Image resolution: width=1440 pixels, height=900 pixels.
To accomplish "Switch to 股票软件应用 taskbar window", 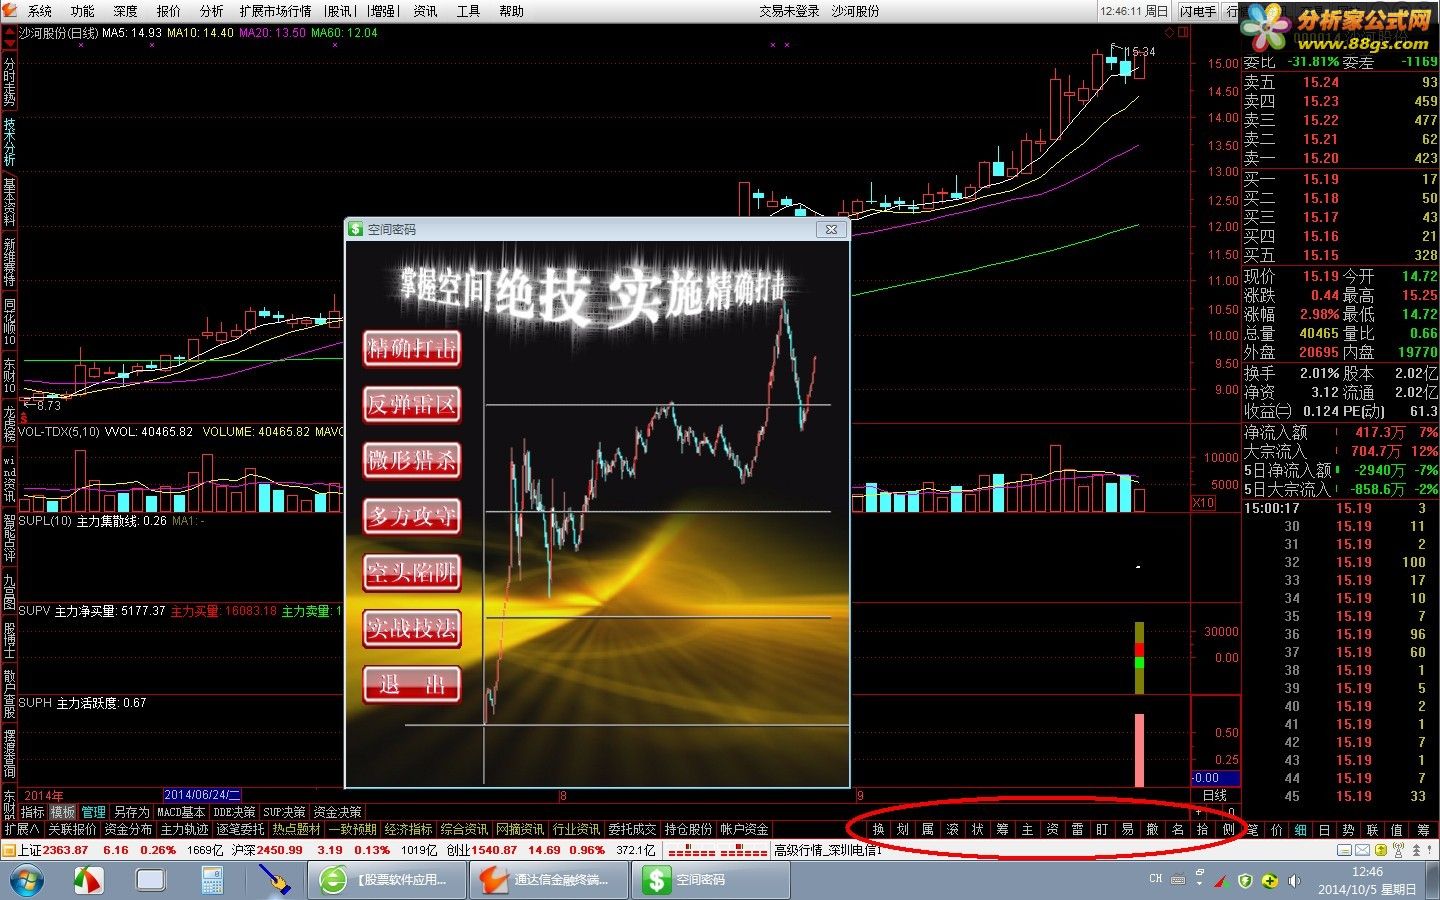I will click(x=386, y=880).
